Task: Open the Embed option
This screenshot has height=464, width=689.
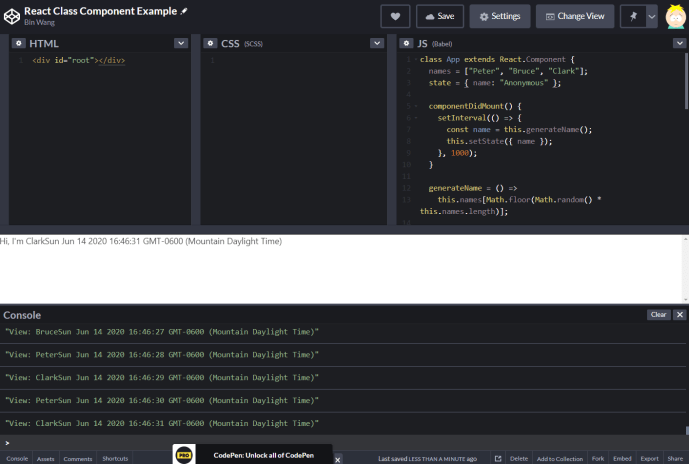Action: pyautogui.click(x=622, y=458)
